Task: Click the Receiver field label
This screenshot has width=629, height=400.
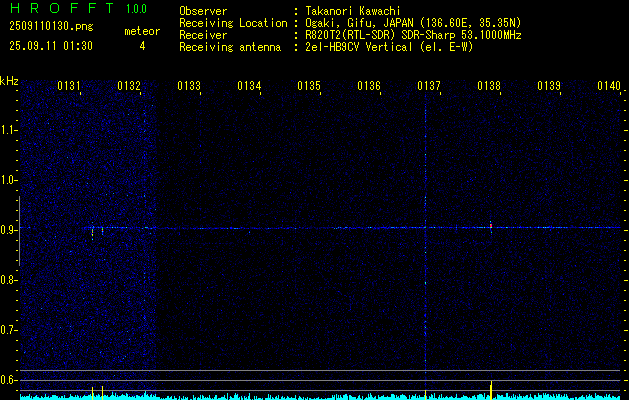Action: click(x=203, y=35)
